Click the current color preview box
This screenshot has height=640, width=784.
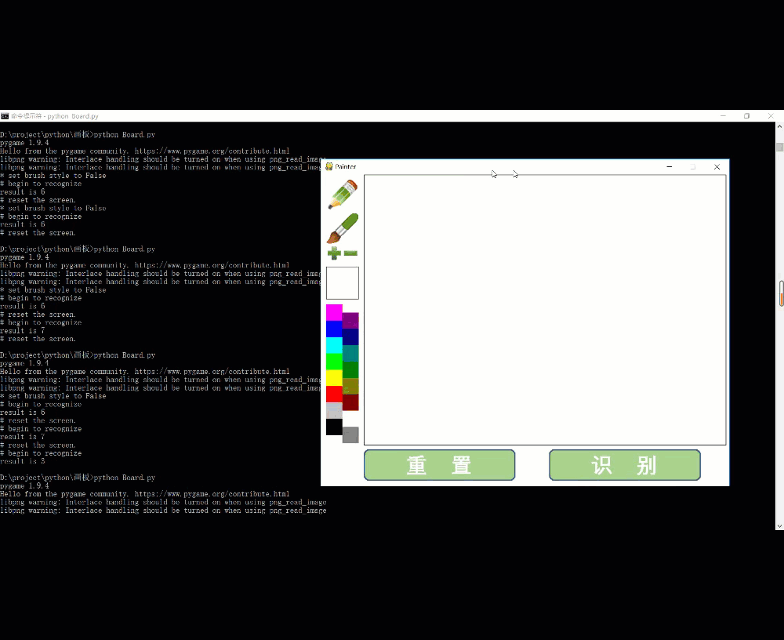click(342, 283)
